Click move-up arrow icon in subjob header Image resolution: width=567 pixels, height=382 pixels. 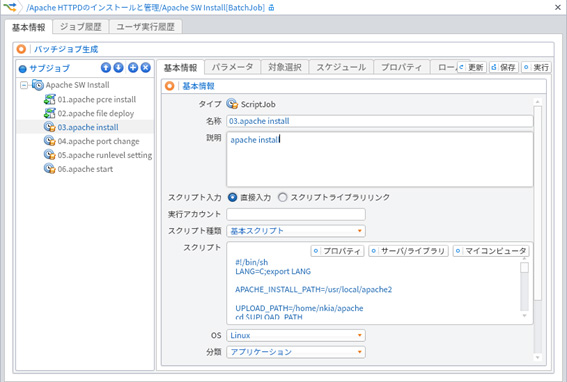pyautogui.click(x=106, y=67)
